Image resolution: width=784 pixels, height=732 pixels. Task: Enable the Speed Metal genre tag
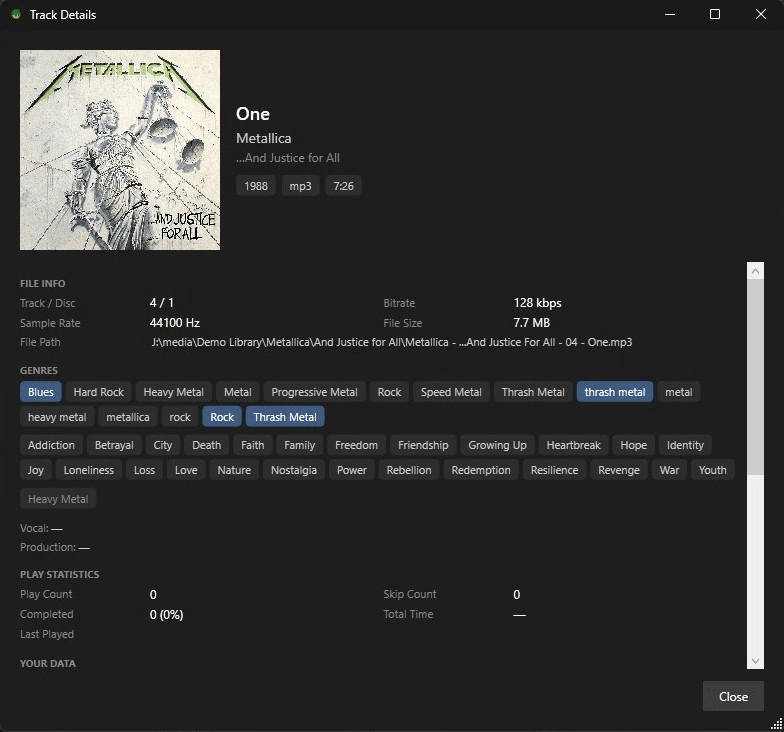click(x=451, y=392)
